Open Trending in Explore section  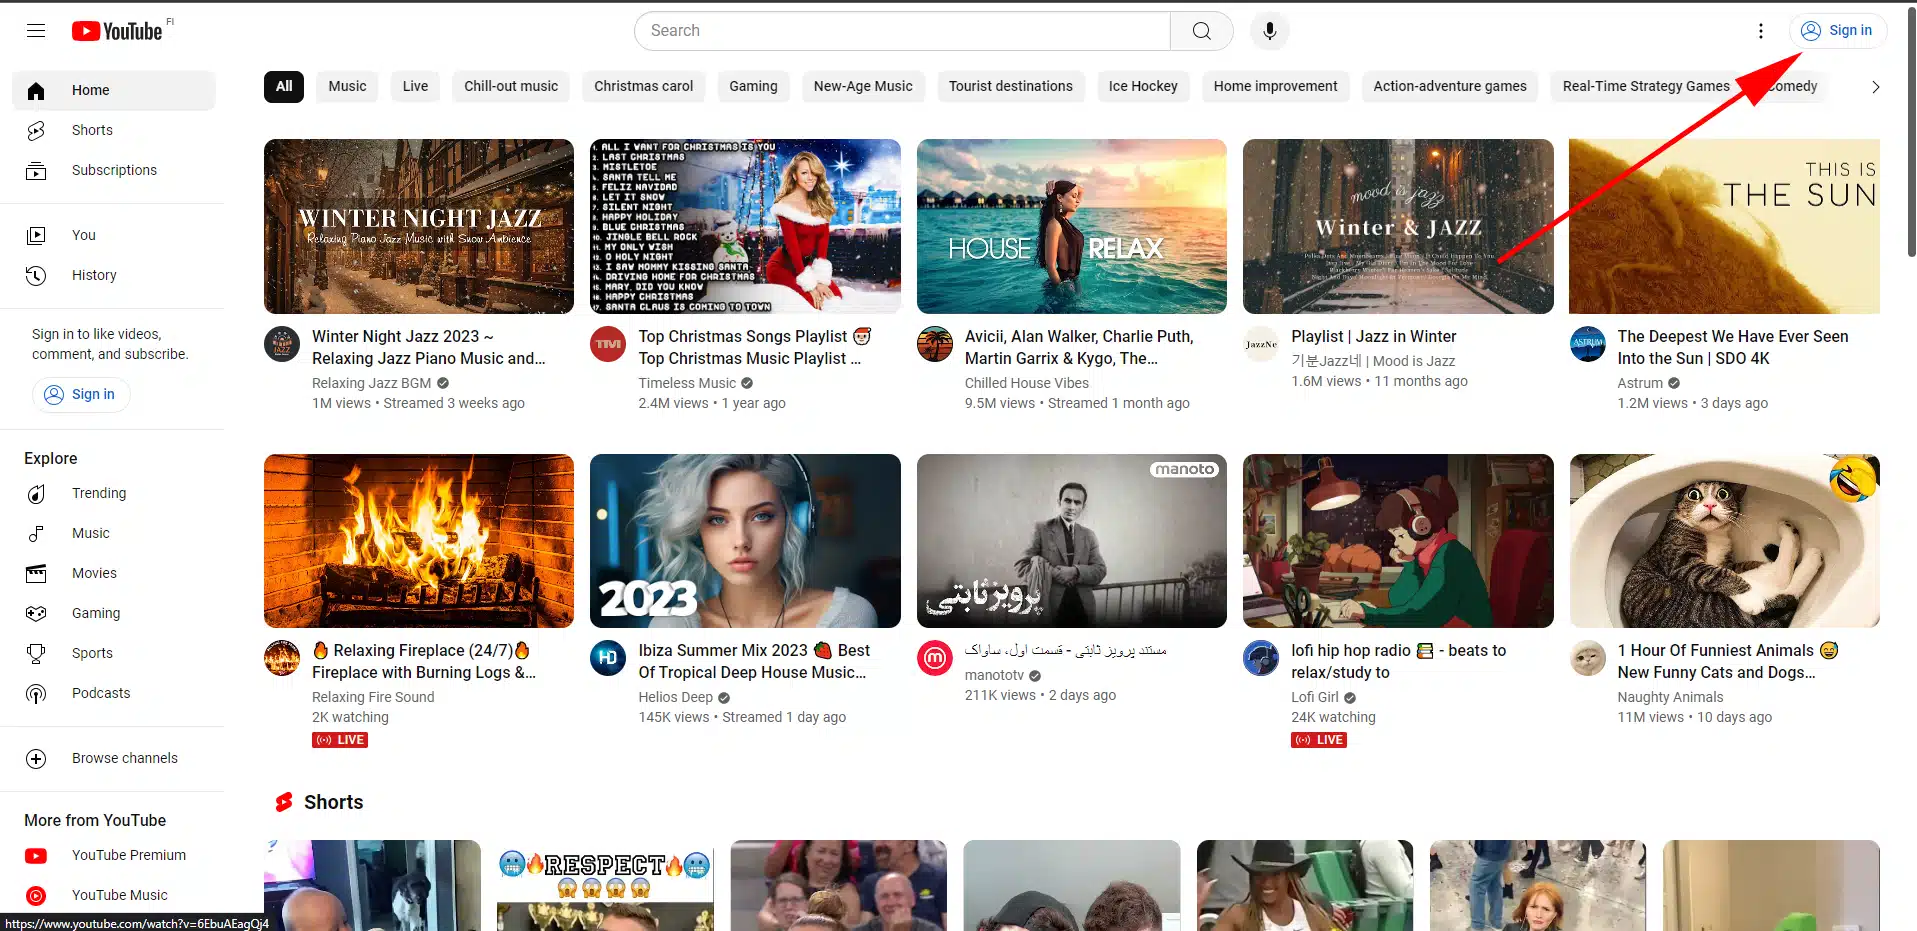[x=99, y=493]
